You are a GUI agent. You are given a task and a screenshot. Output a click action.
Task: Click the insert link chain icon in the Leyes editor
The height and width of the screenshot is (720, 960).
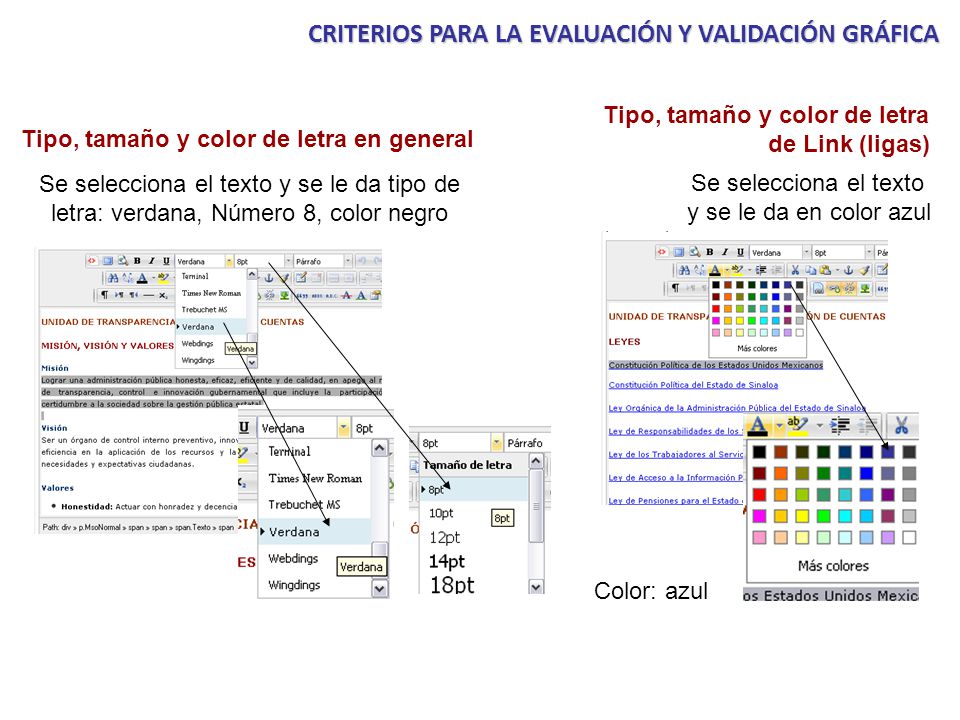click(834, 288)
